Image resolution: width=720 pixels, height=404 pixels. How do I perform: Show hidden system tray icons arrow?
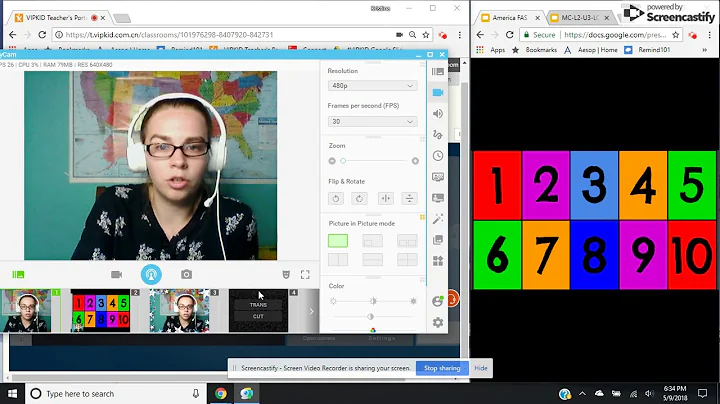click(582, 393)
